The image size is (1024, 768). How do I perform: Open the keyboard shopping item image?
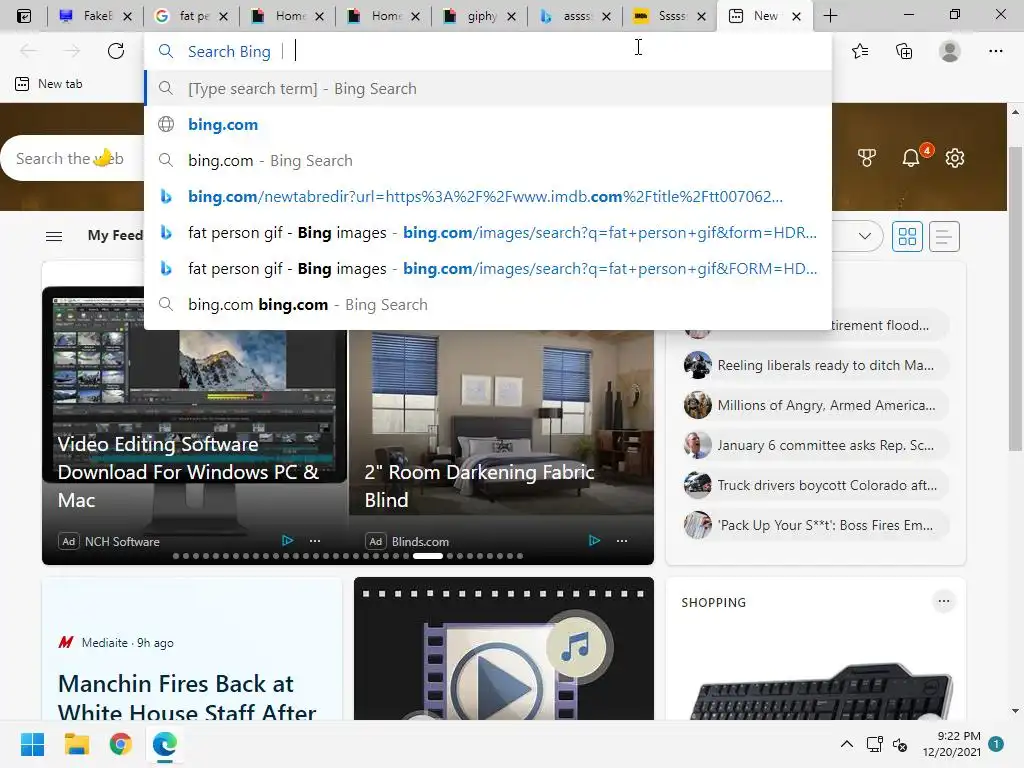(x=820, y=692)
